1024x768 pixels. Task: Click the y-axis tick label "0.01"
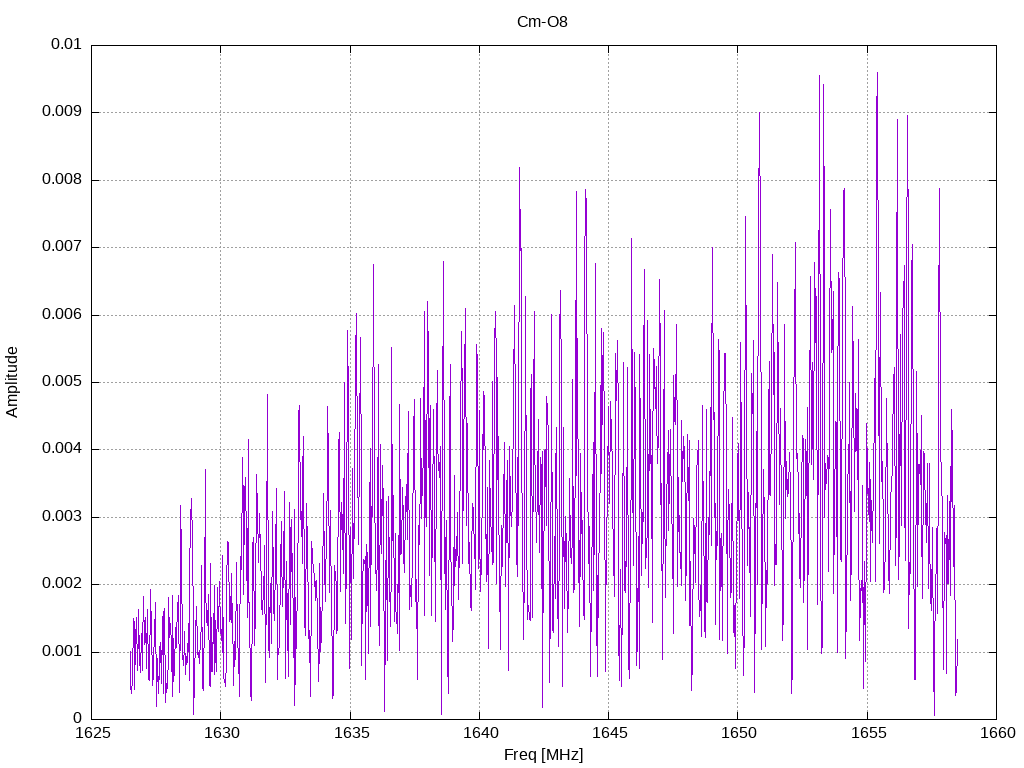click(66, 44)
